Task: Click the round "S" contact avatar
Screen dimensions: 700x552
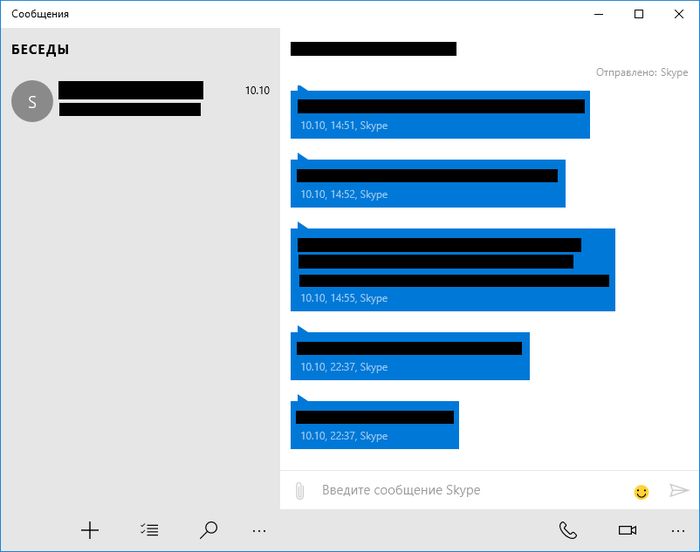Action: coord(32,101)
